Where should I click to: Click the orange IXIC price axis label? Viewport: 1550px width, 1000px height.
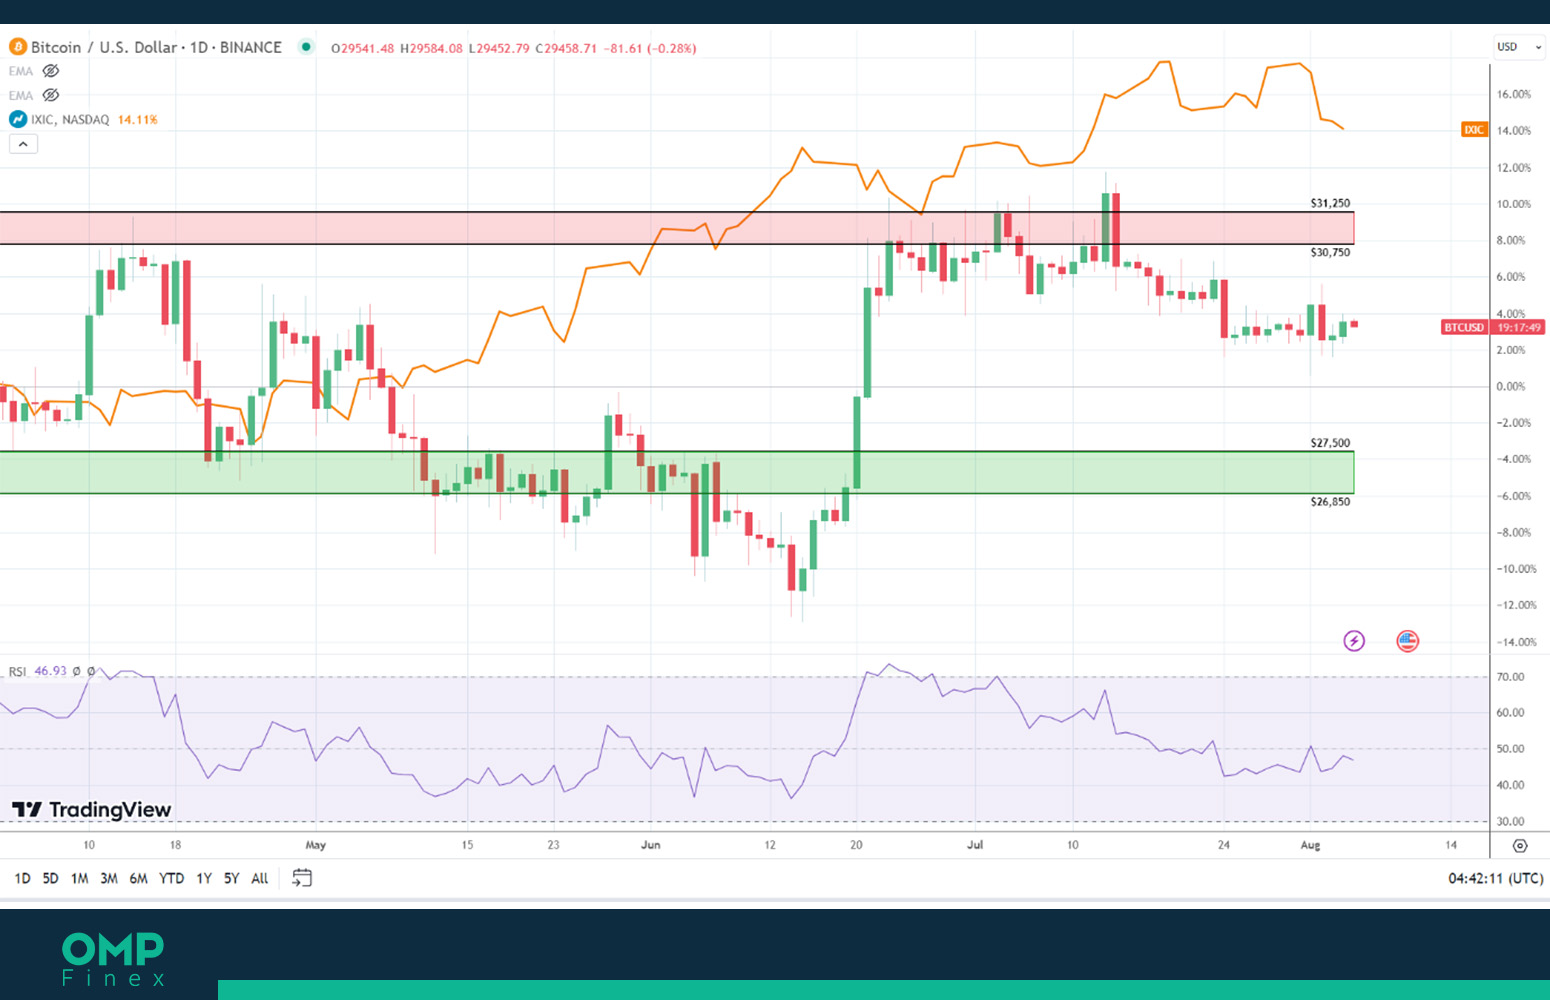point(1474,130)
